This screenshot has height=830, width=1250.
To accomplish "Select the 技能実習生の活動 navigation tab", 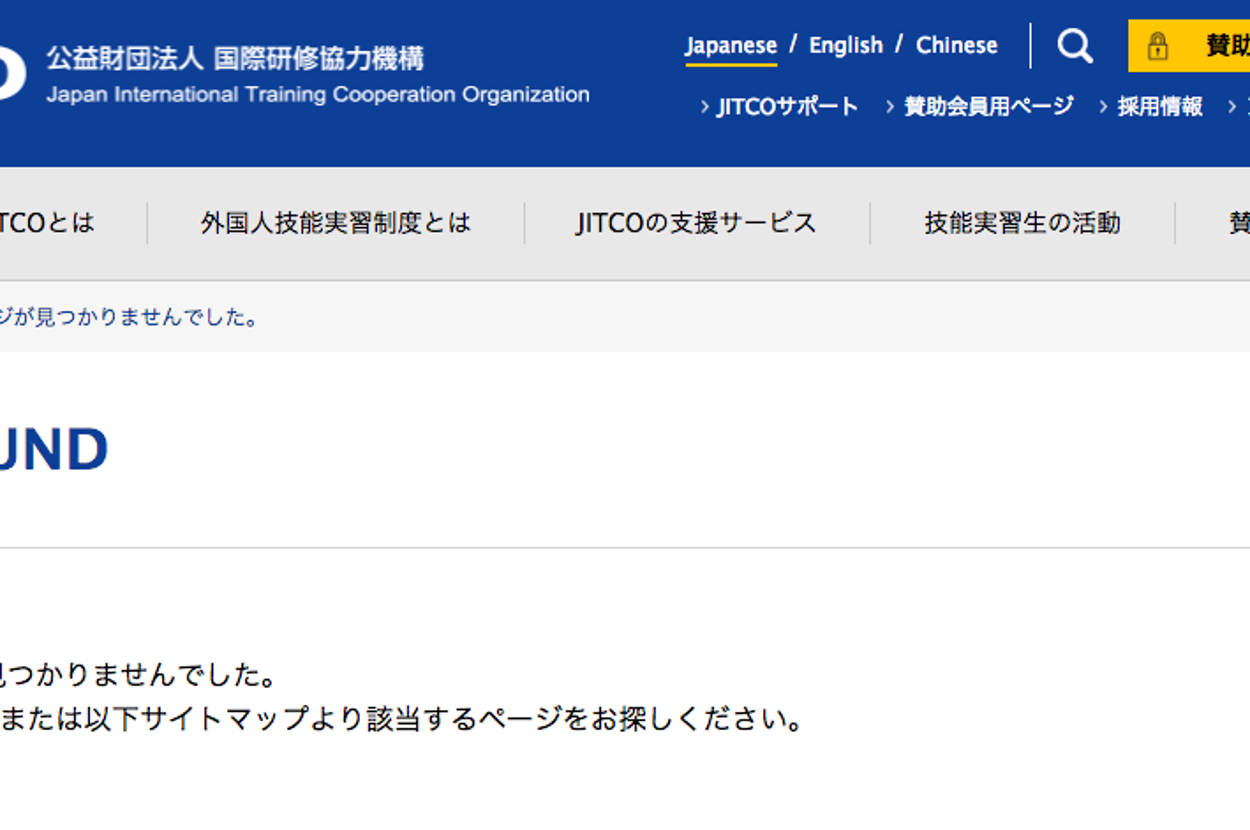I will coord(1022,223).
